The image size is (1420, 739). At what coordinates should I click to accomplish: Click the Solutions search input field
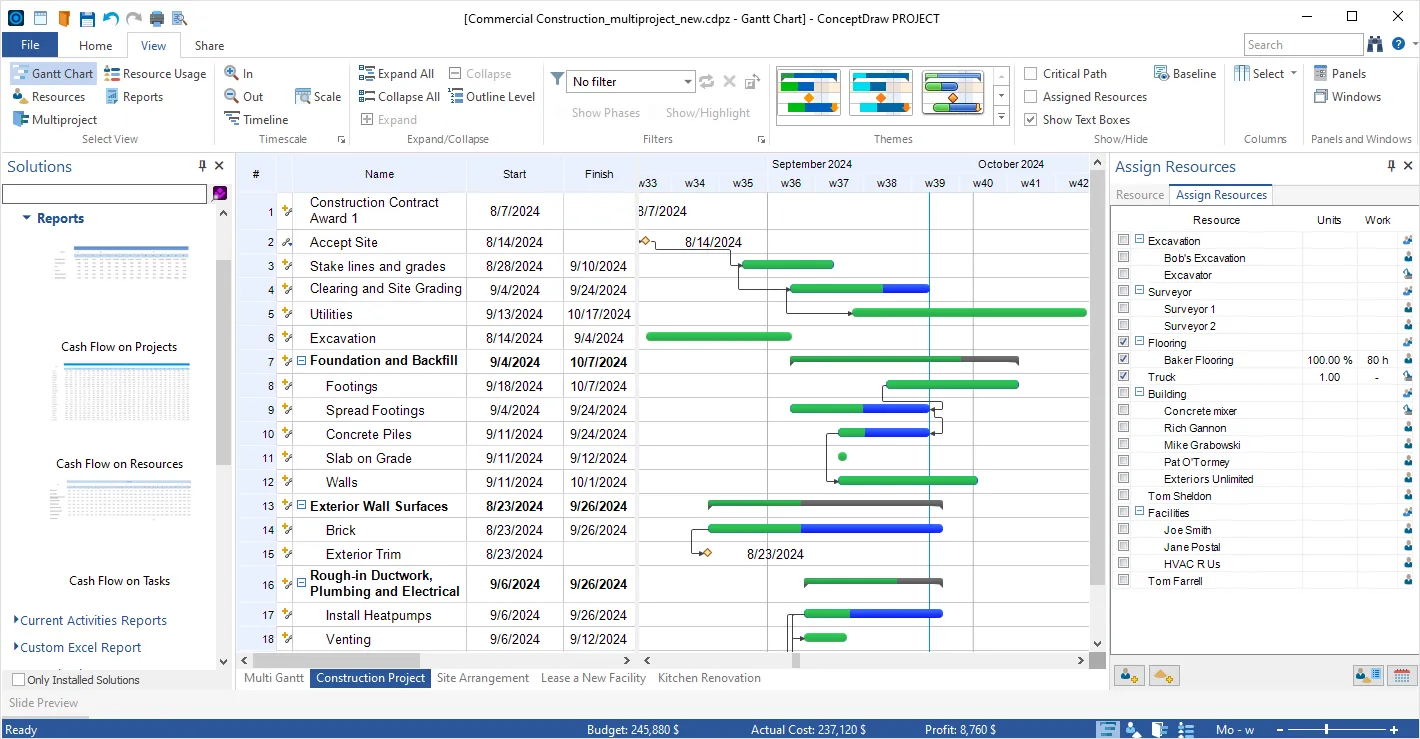(104, 194)
